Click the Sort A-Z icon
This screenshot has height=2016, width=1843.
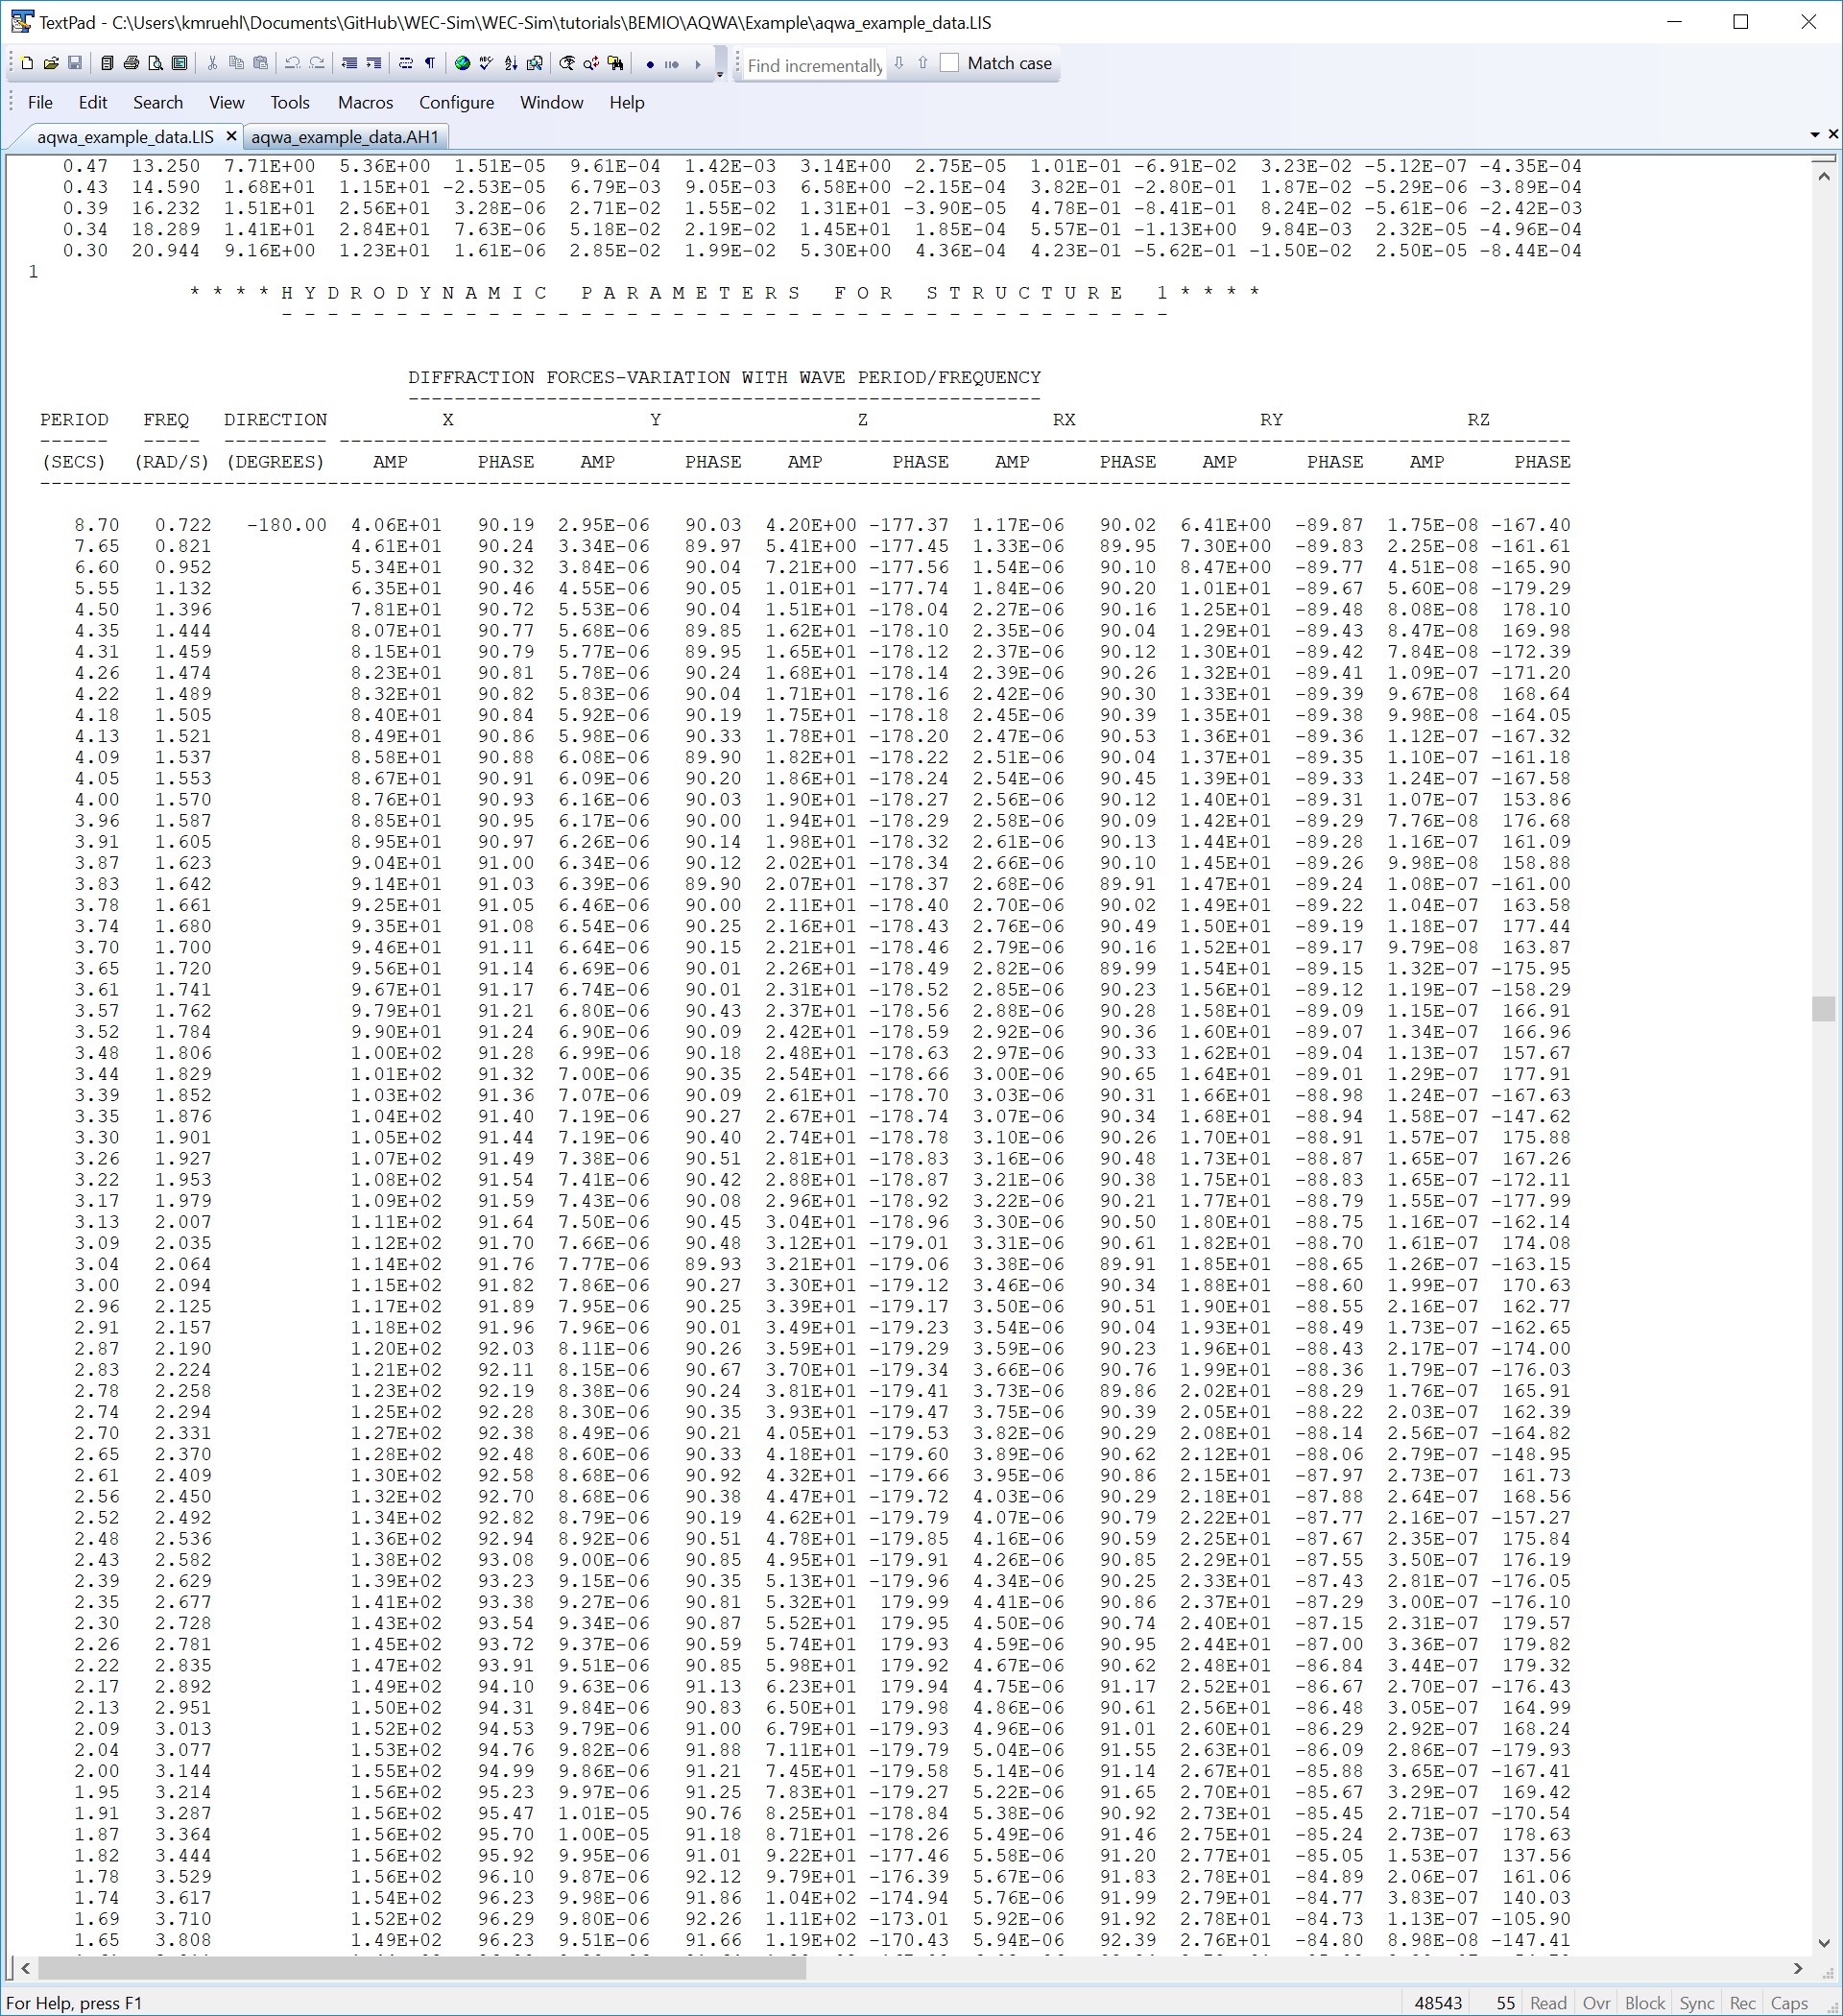point(511,63)
